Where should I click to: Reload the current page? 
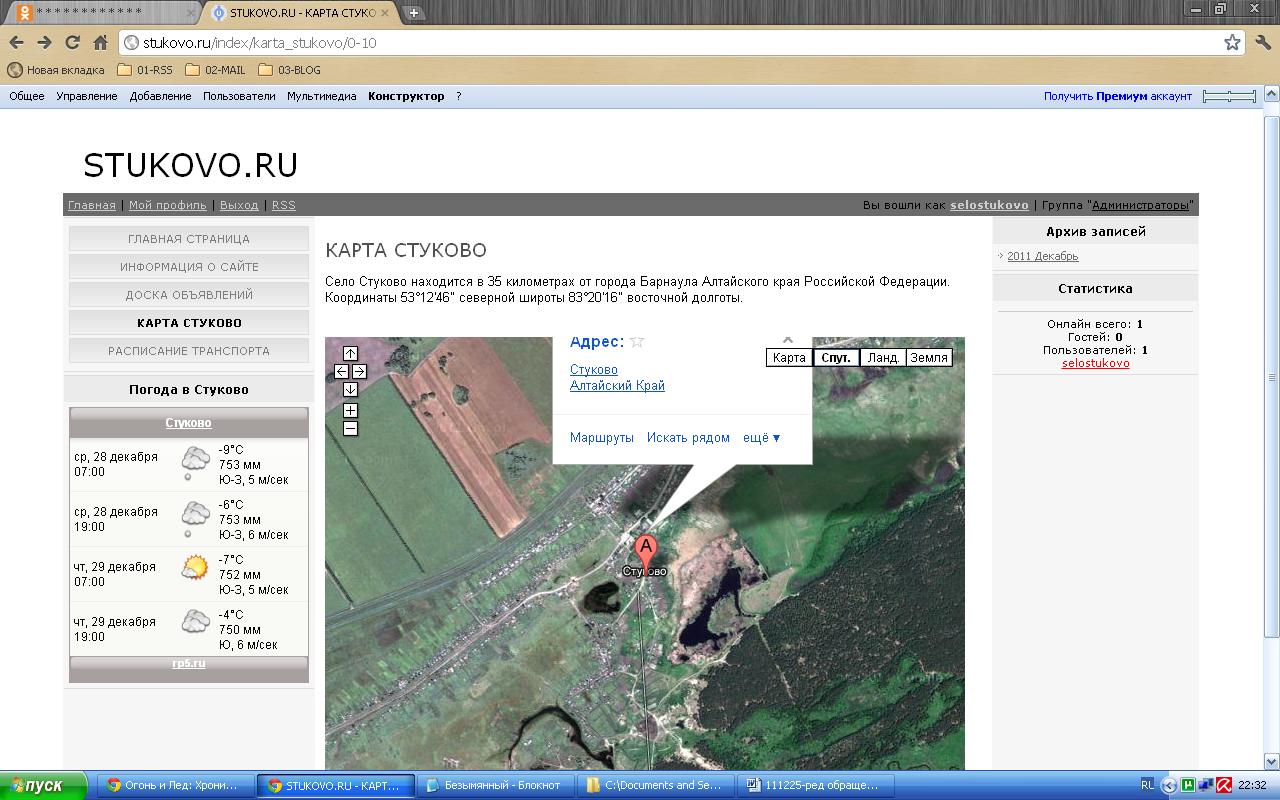(x=72, y=43)
